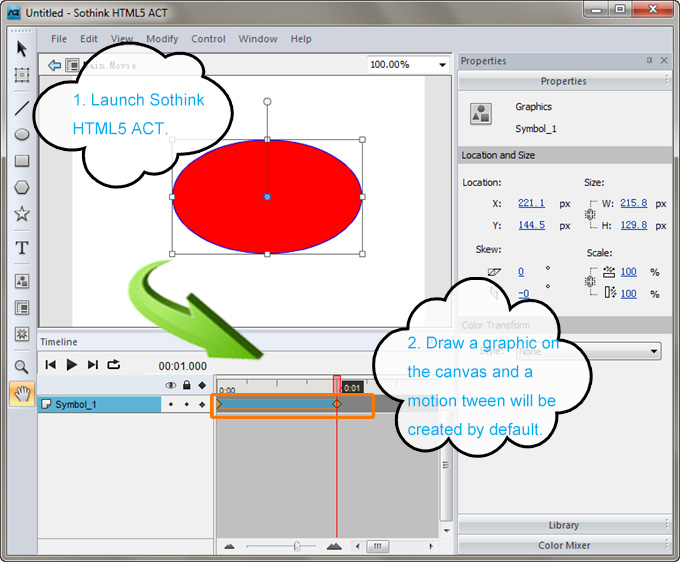Click Symbol_1 layer keyframe diamond
Screen dimensions: 680x562
[202, 404]
